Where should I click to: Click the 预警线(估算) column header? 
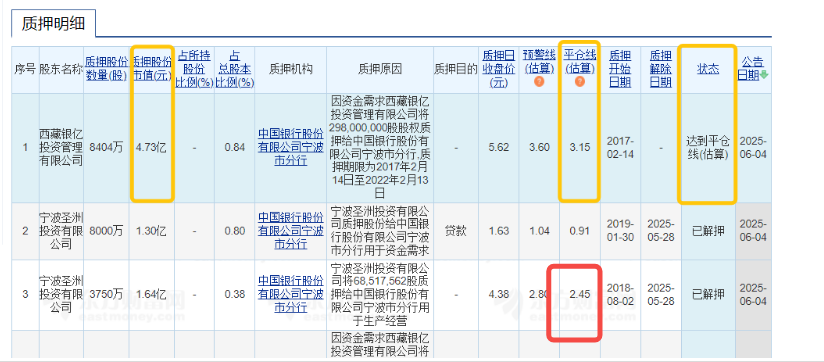coord(539,61)
